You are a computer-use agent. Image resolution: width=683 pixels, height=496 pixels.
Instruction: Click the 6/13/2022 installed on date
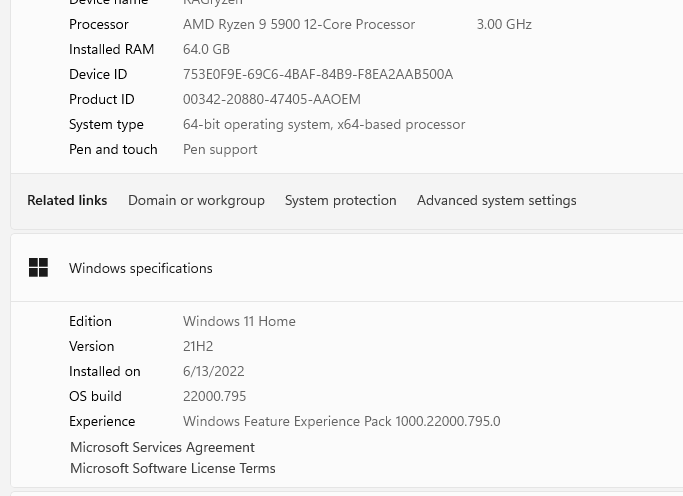point(213,371)
